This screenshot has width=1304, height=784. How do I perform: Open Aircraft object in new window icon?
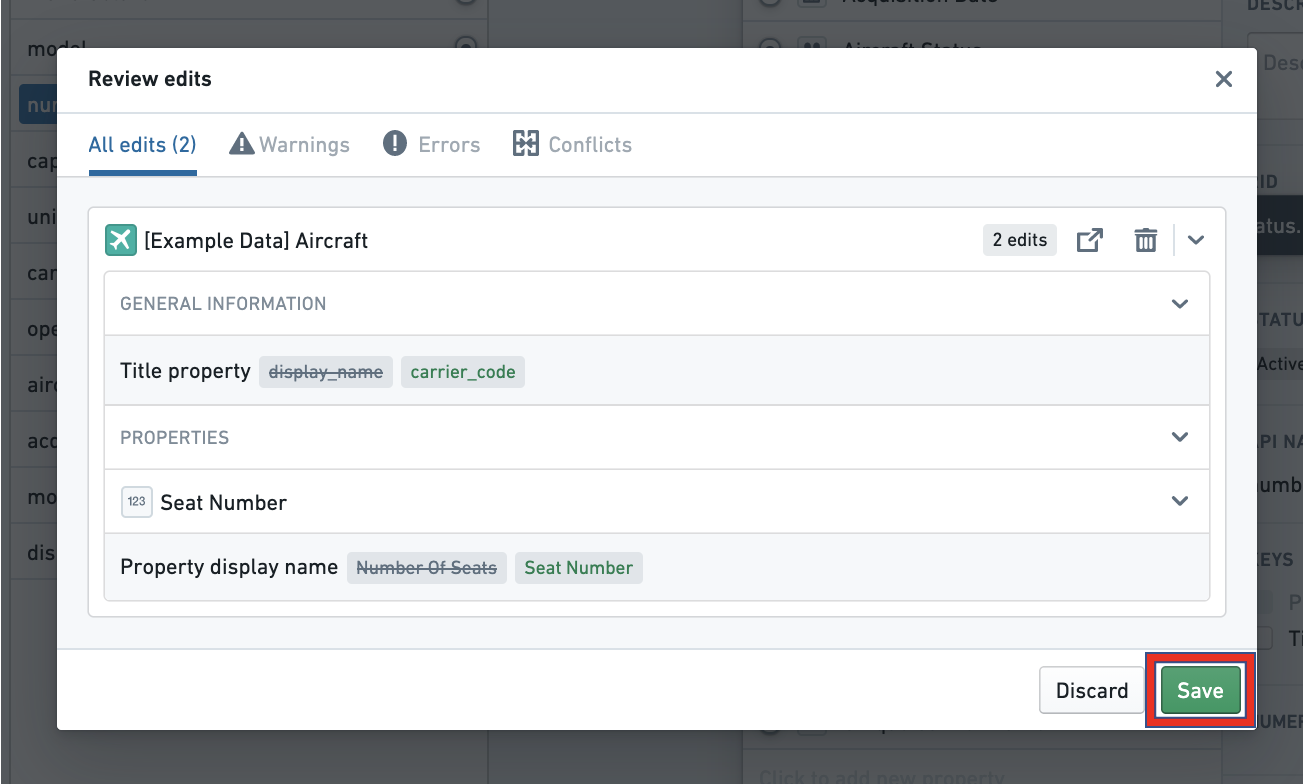point(1089,240)
